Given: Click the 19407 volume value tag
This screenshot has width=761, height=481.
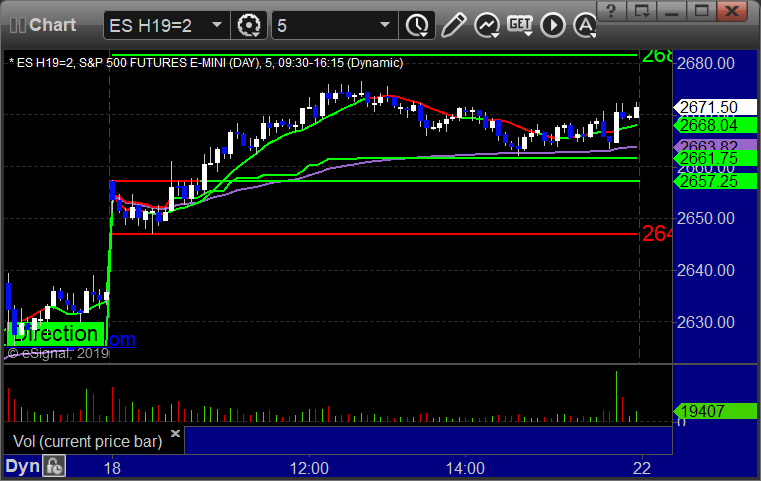Looking at the screenshot, I should pyautogui.click(x=715, y=411).
